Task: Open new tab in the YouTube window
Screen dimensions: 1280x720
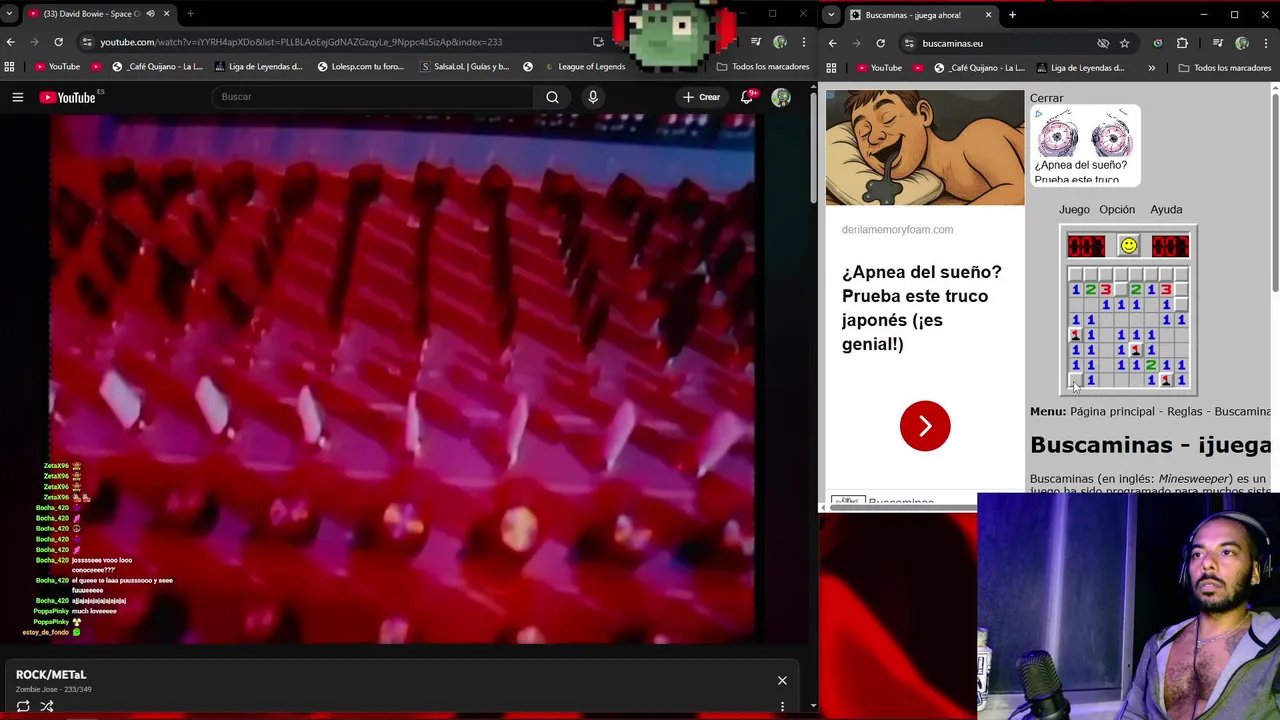Action: click(x=190, y=14)
